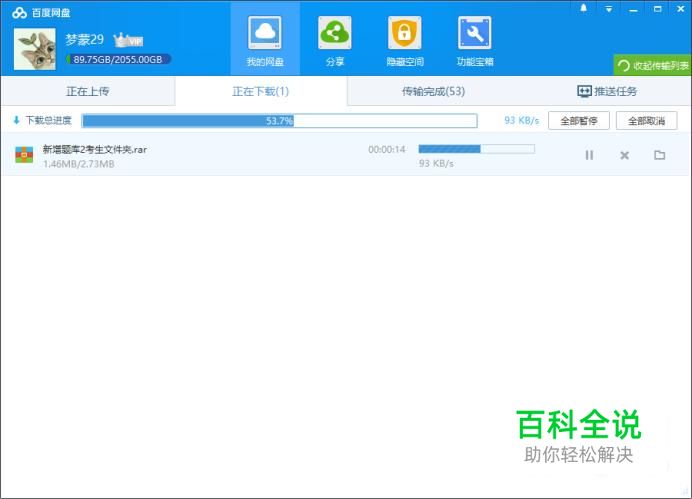Click 收起传输列表 green button

point(652,65)
